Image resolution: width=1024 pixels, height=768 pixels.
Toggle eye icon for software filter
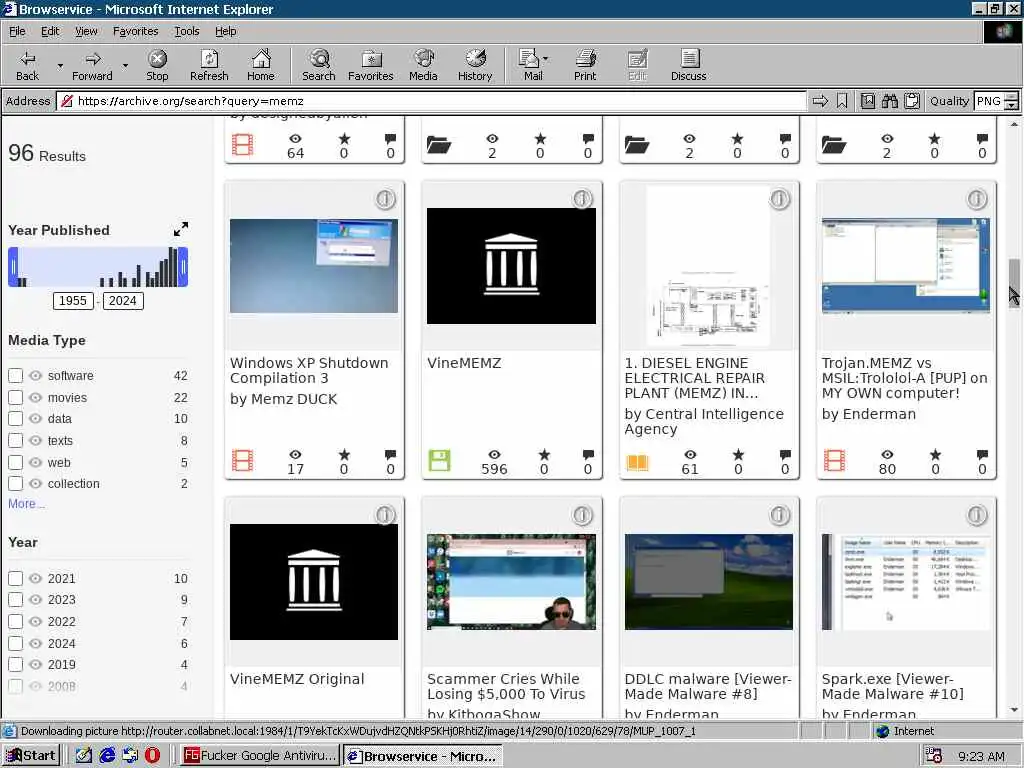tap(36, 376)
